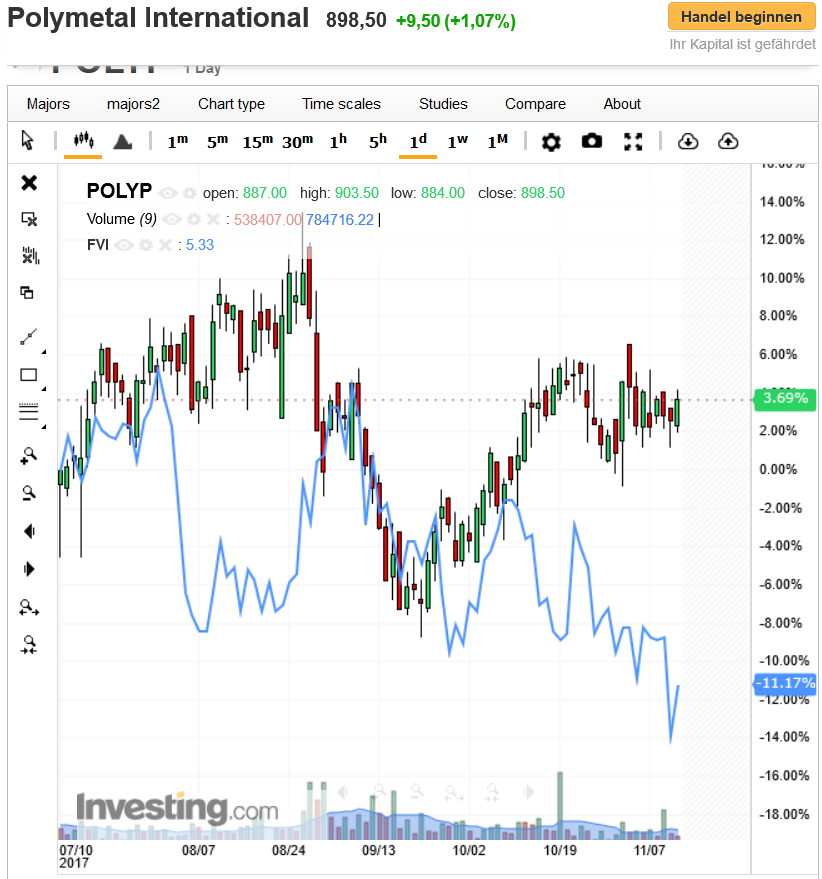Open the Chart type menu
The height and width of the screenshot is (879, 822).
point(231,104)
